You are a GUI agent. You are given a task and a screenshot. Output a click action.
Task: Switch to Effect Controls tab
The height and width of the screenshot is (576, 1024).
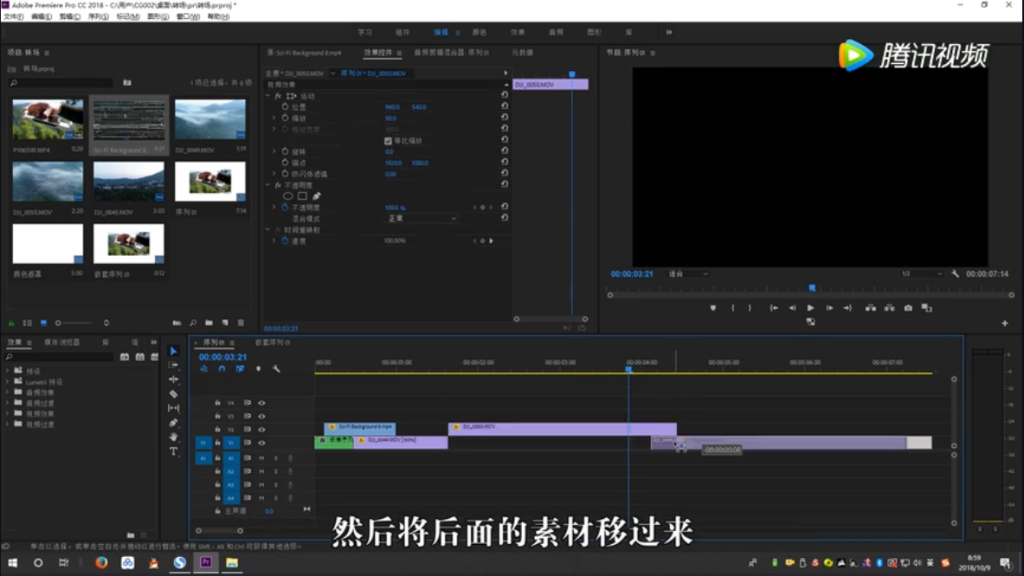[x=378, y=52]
